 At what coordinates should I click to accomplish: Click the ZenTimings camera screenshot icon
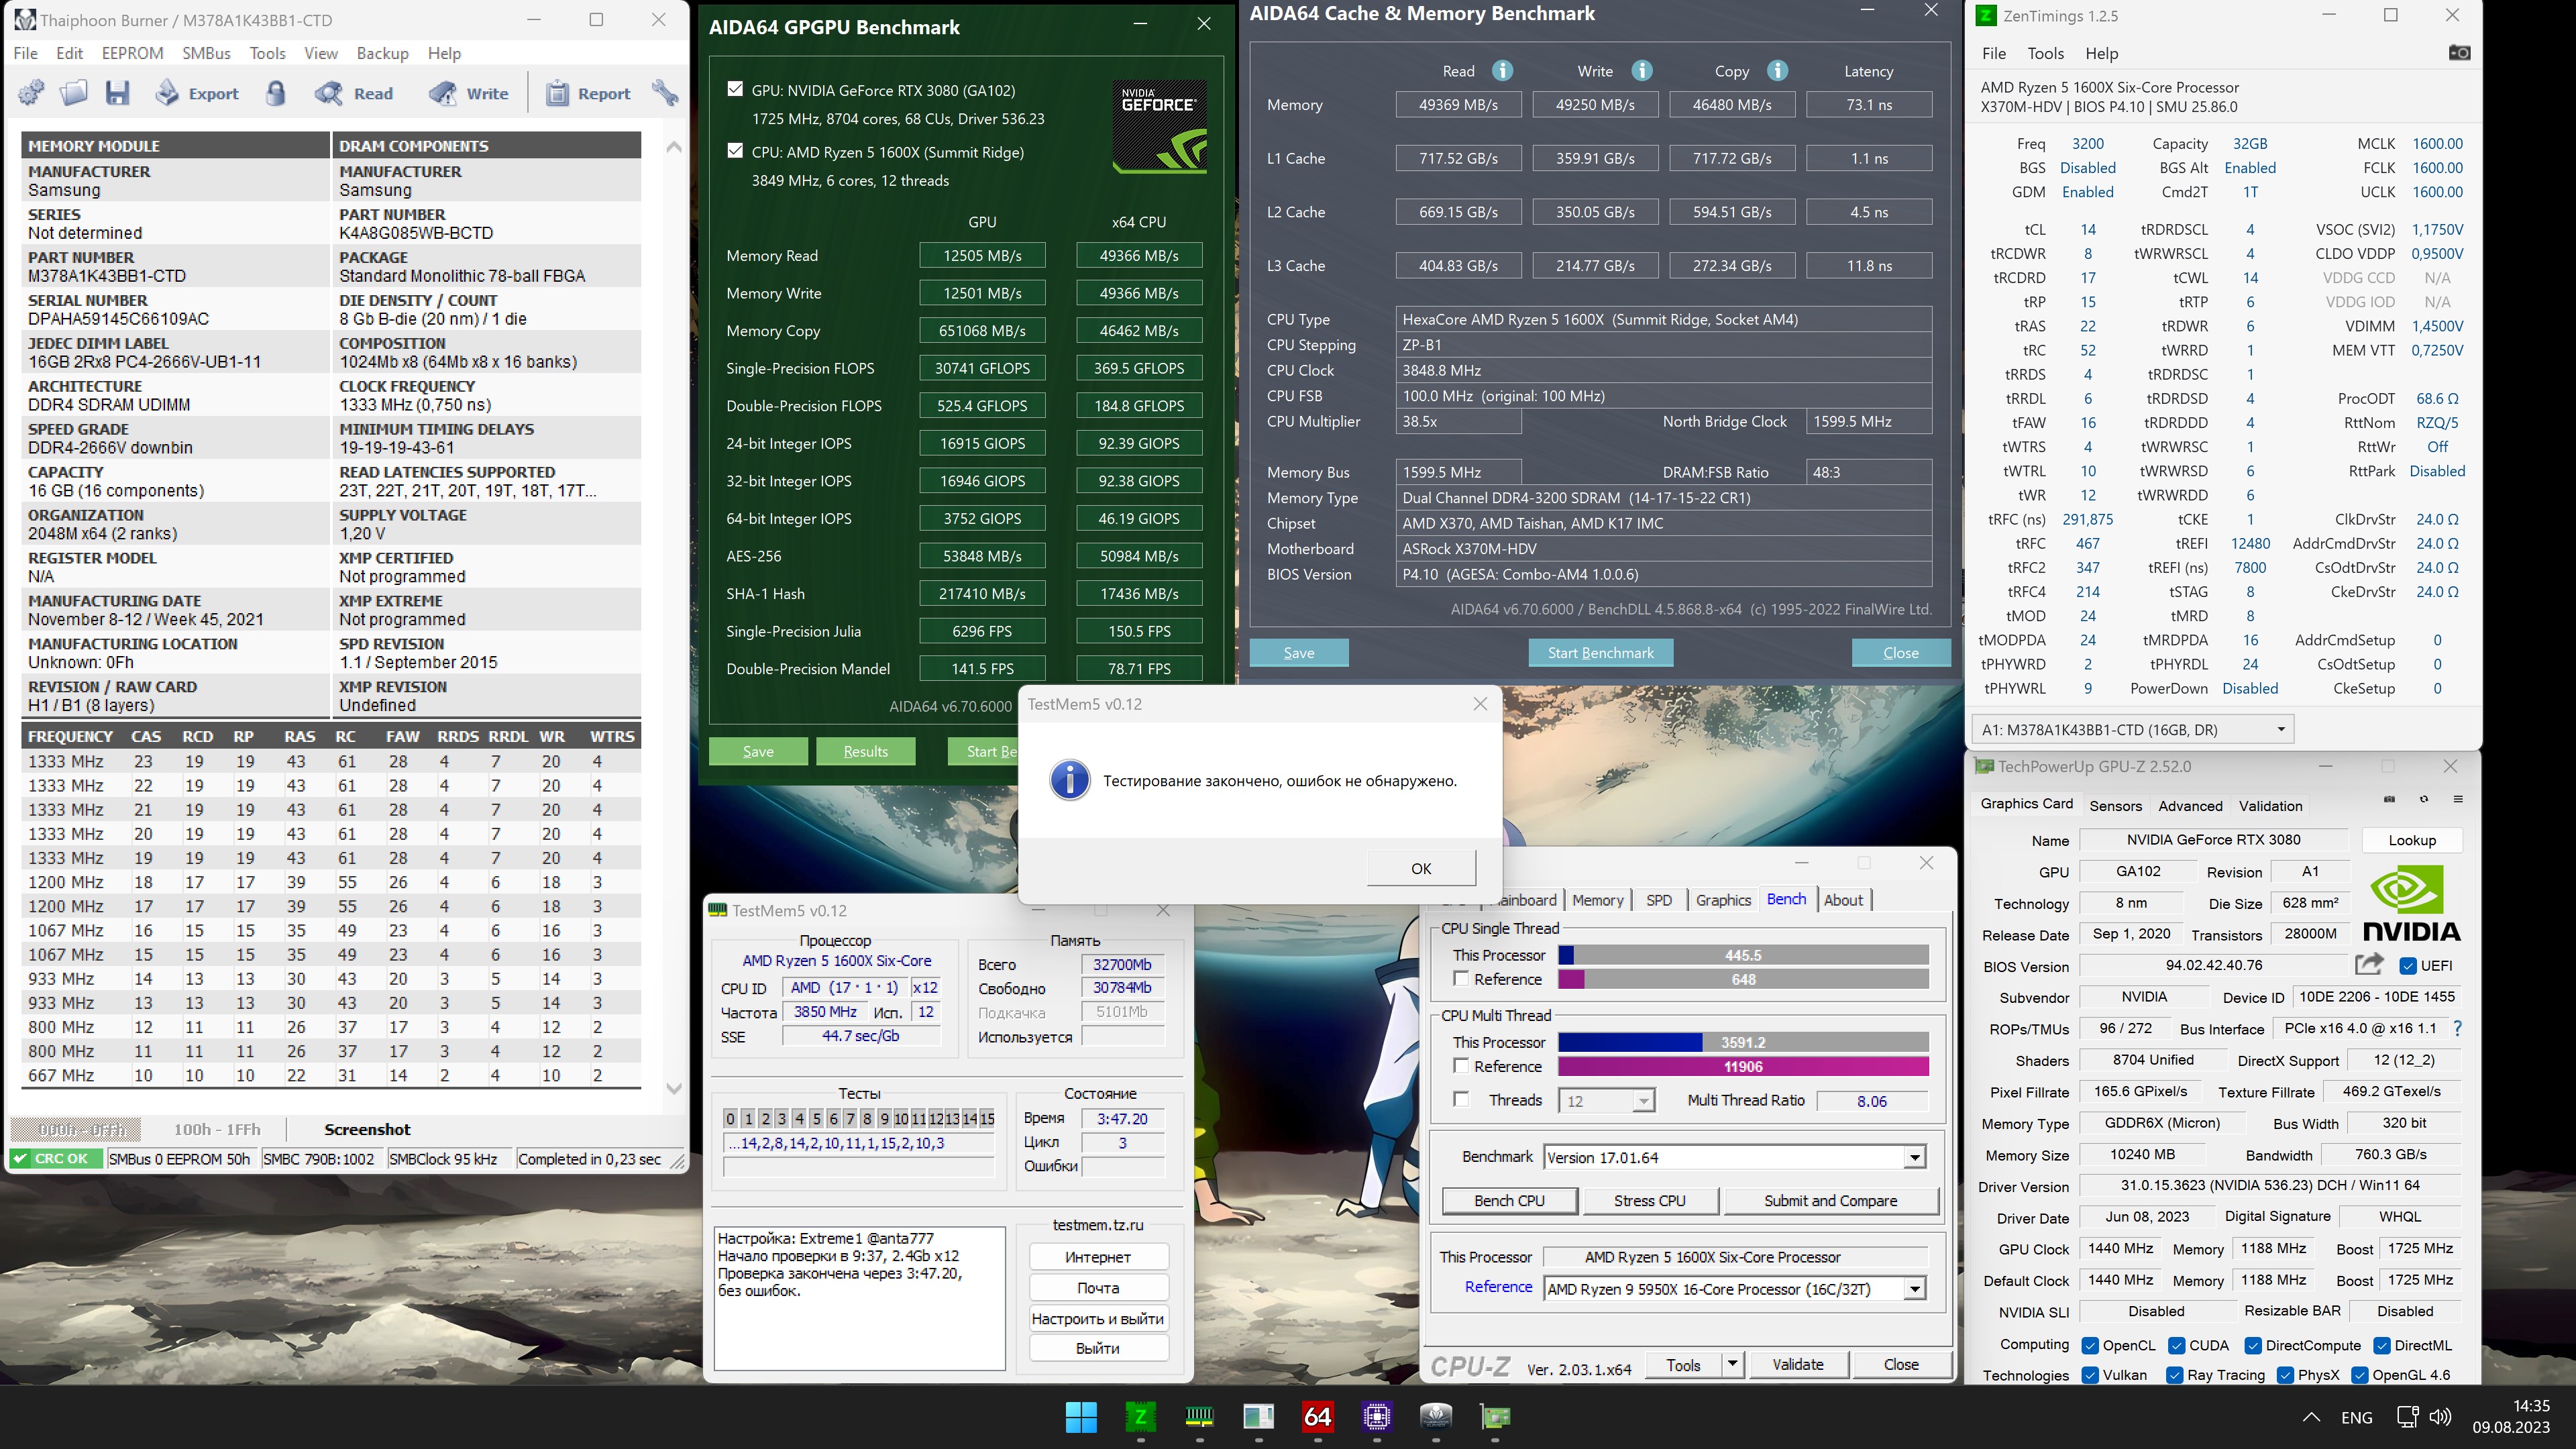coord(2459,53)
